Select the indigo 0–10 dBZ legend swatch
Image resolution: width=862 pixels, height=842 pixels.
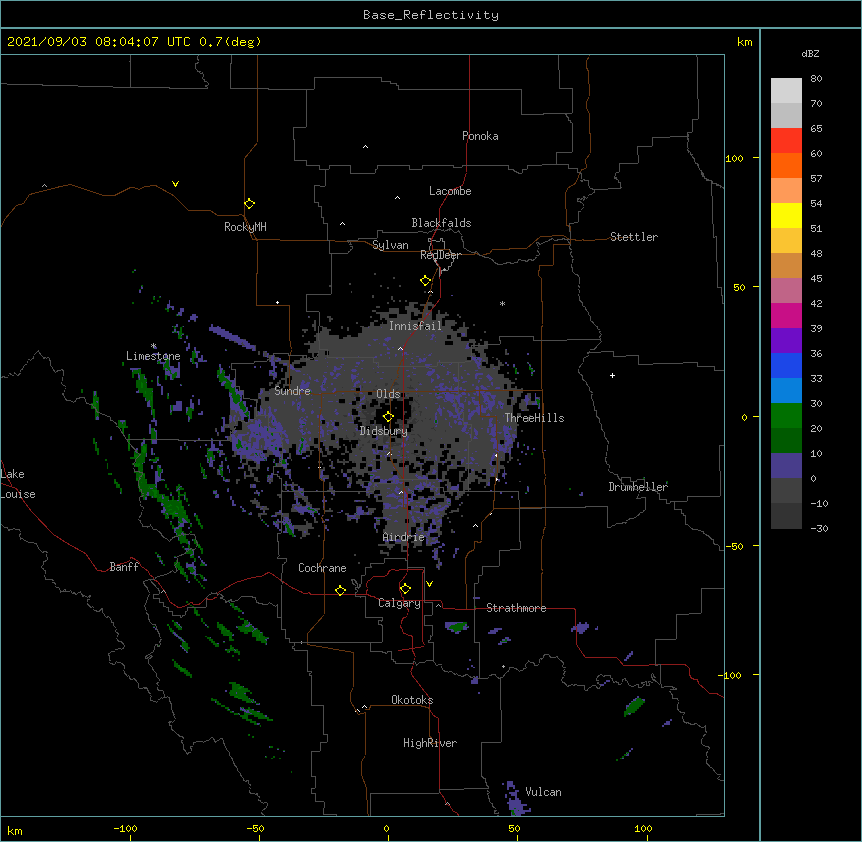786,466
